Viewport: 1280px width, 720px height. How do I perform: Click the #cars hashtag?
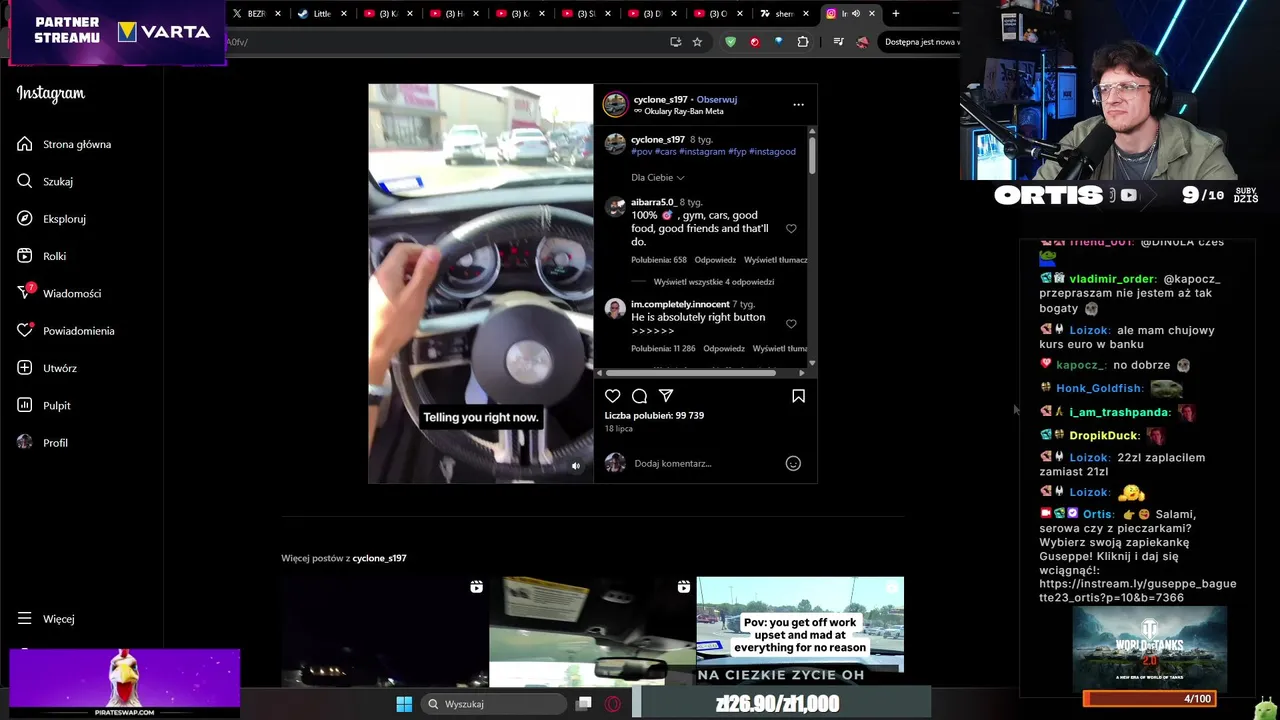(x=666, y=152)
